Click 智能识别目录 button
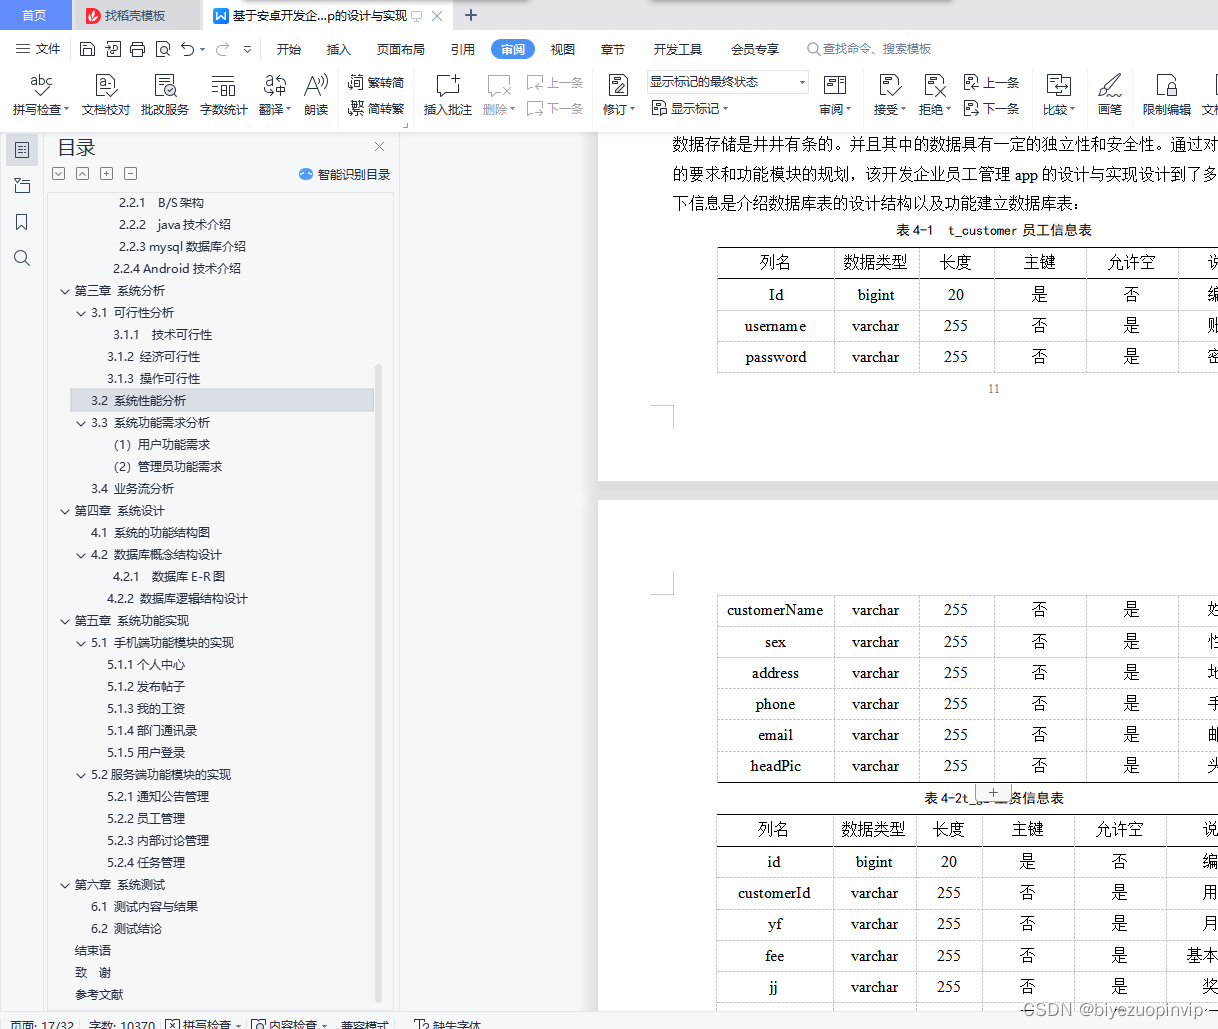Screen dimensions: 1218x1029 click(344, 174)
